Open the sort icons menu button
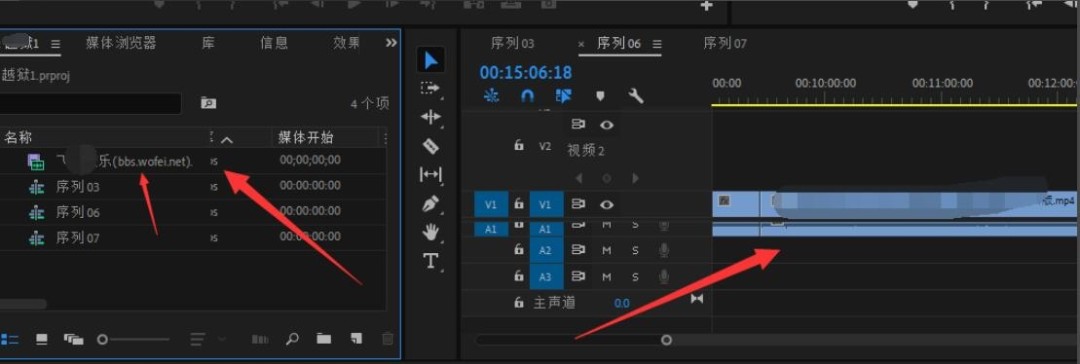The width and height of the screenshot is (1080, 364). point(198,339)
